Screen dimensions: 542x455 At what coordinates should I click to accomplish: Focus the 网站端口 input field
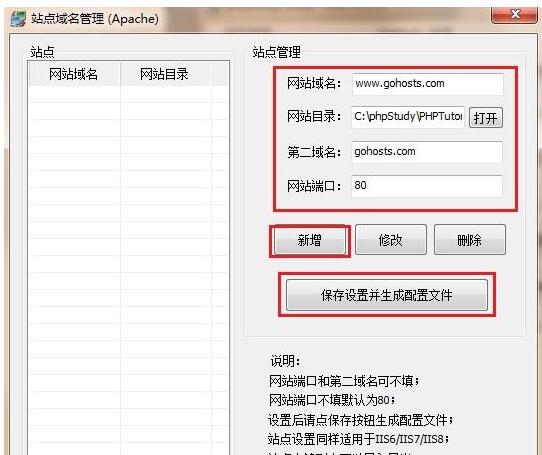(427, 186)
